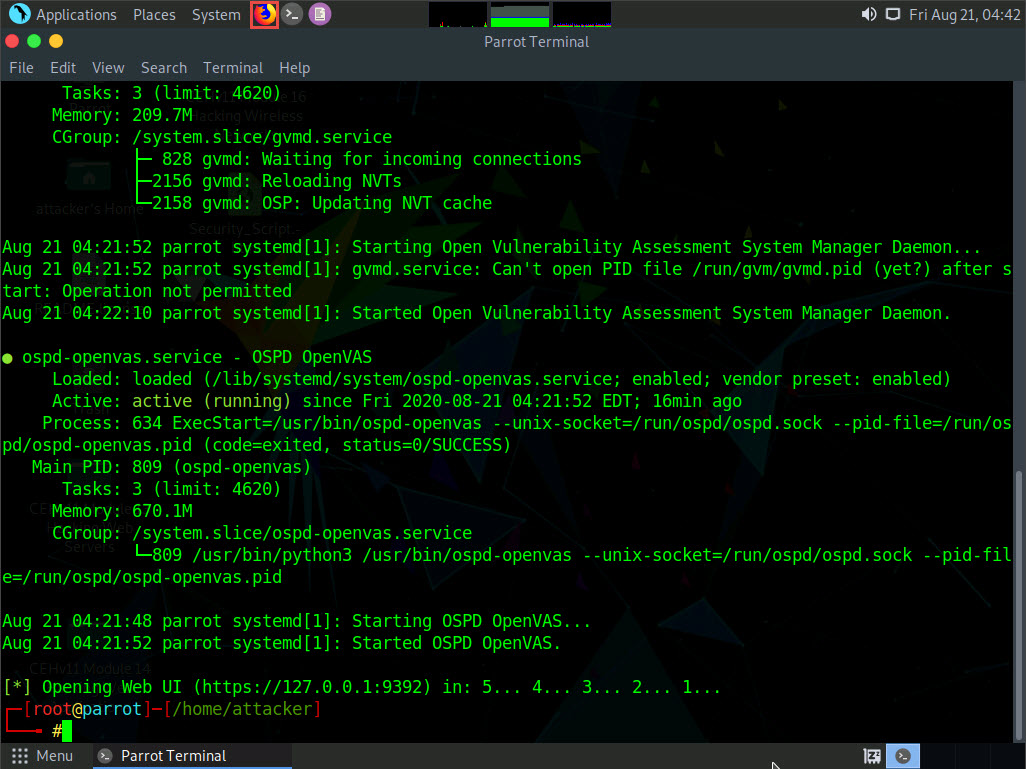Open the volume speaker control
The image size is (1026, 769).
pyautogui.click(x=868, y=14)
